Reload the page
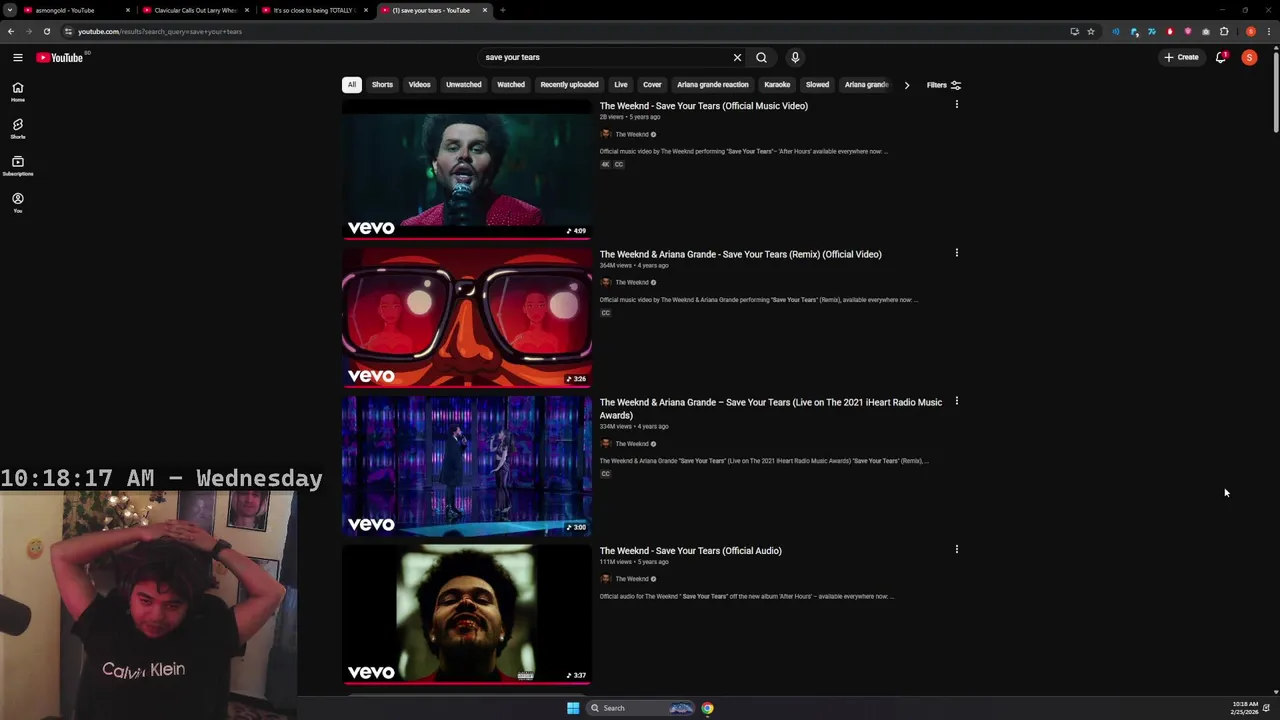 click(46, 31)
